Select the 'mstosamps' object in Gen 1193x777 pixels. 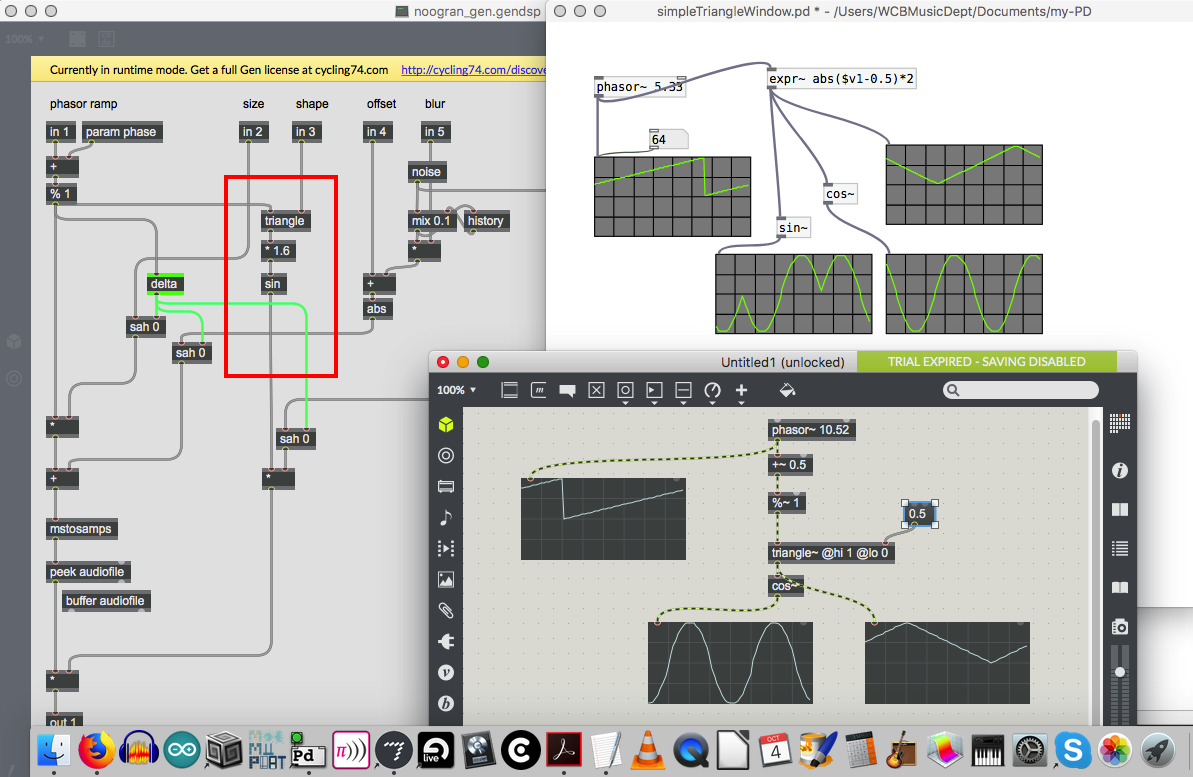(x=81, y=529)
